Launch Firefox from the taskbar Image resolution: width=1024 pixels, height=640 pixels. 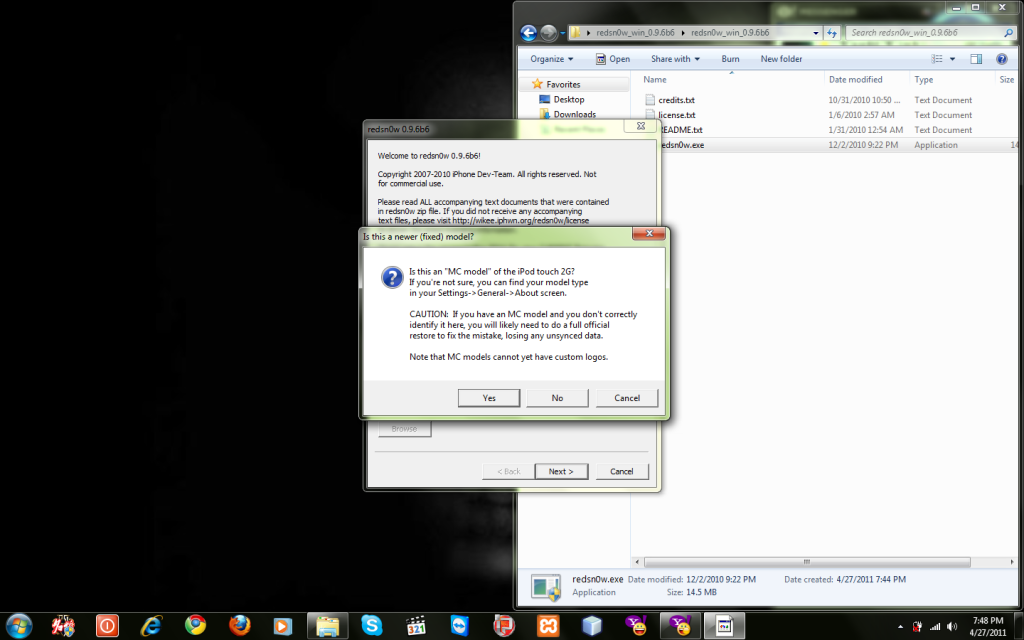pos(238,625)
